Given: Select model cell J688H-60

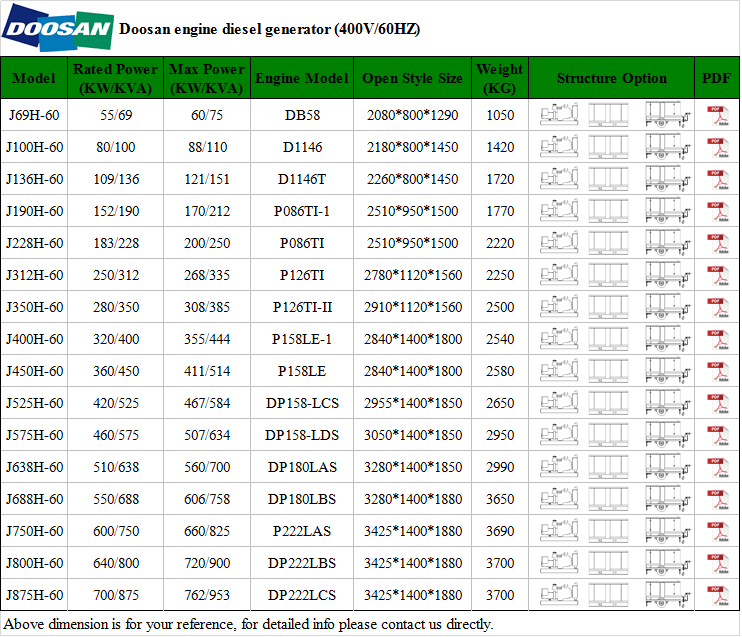Looking at the screenshot, I should pos(34,499).
